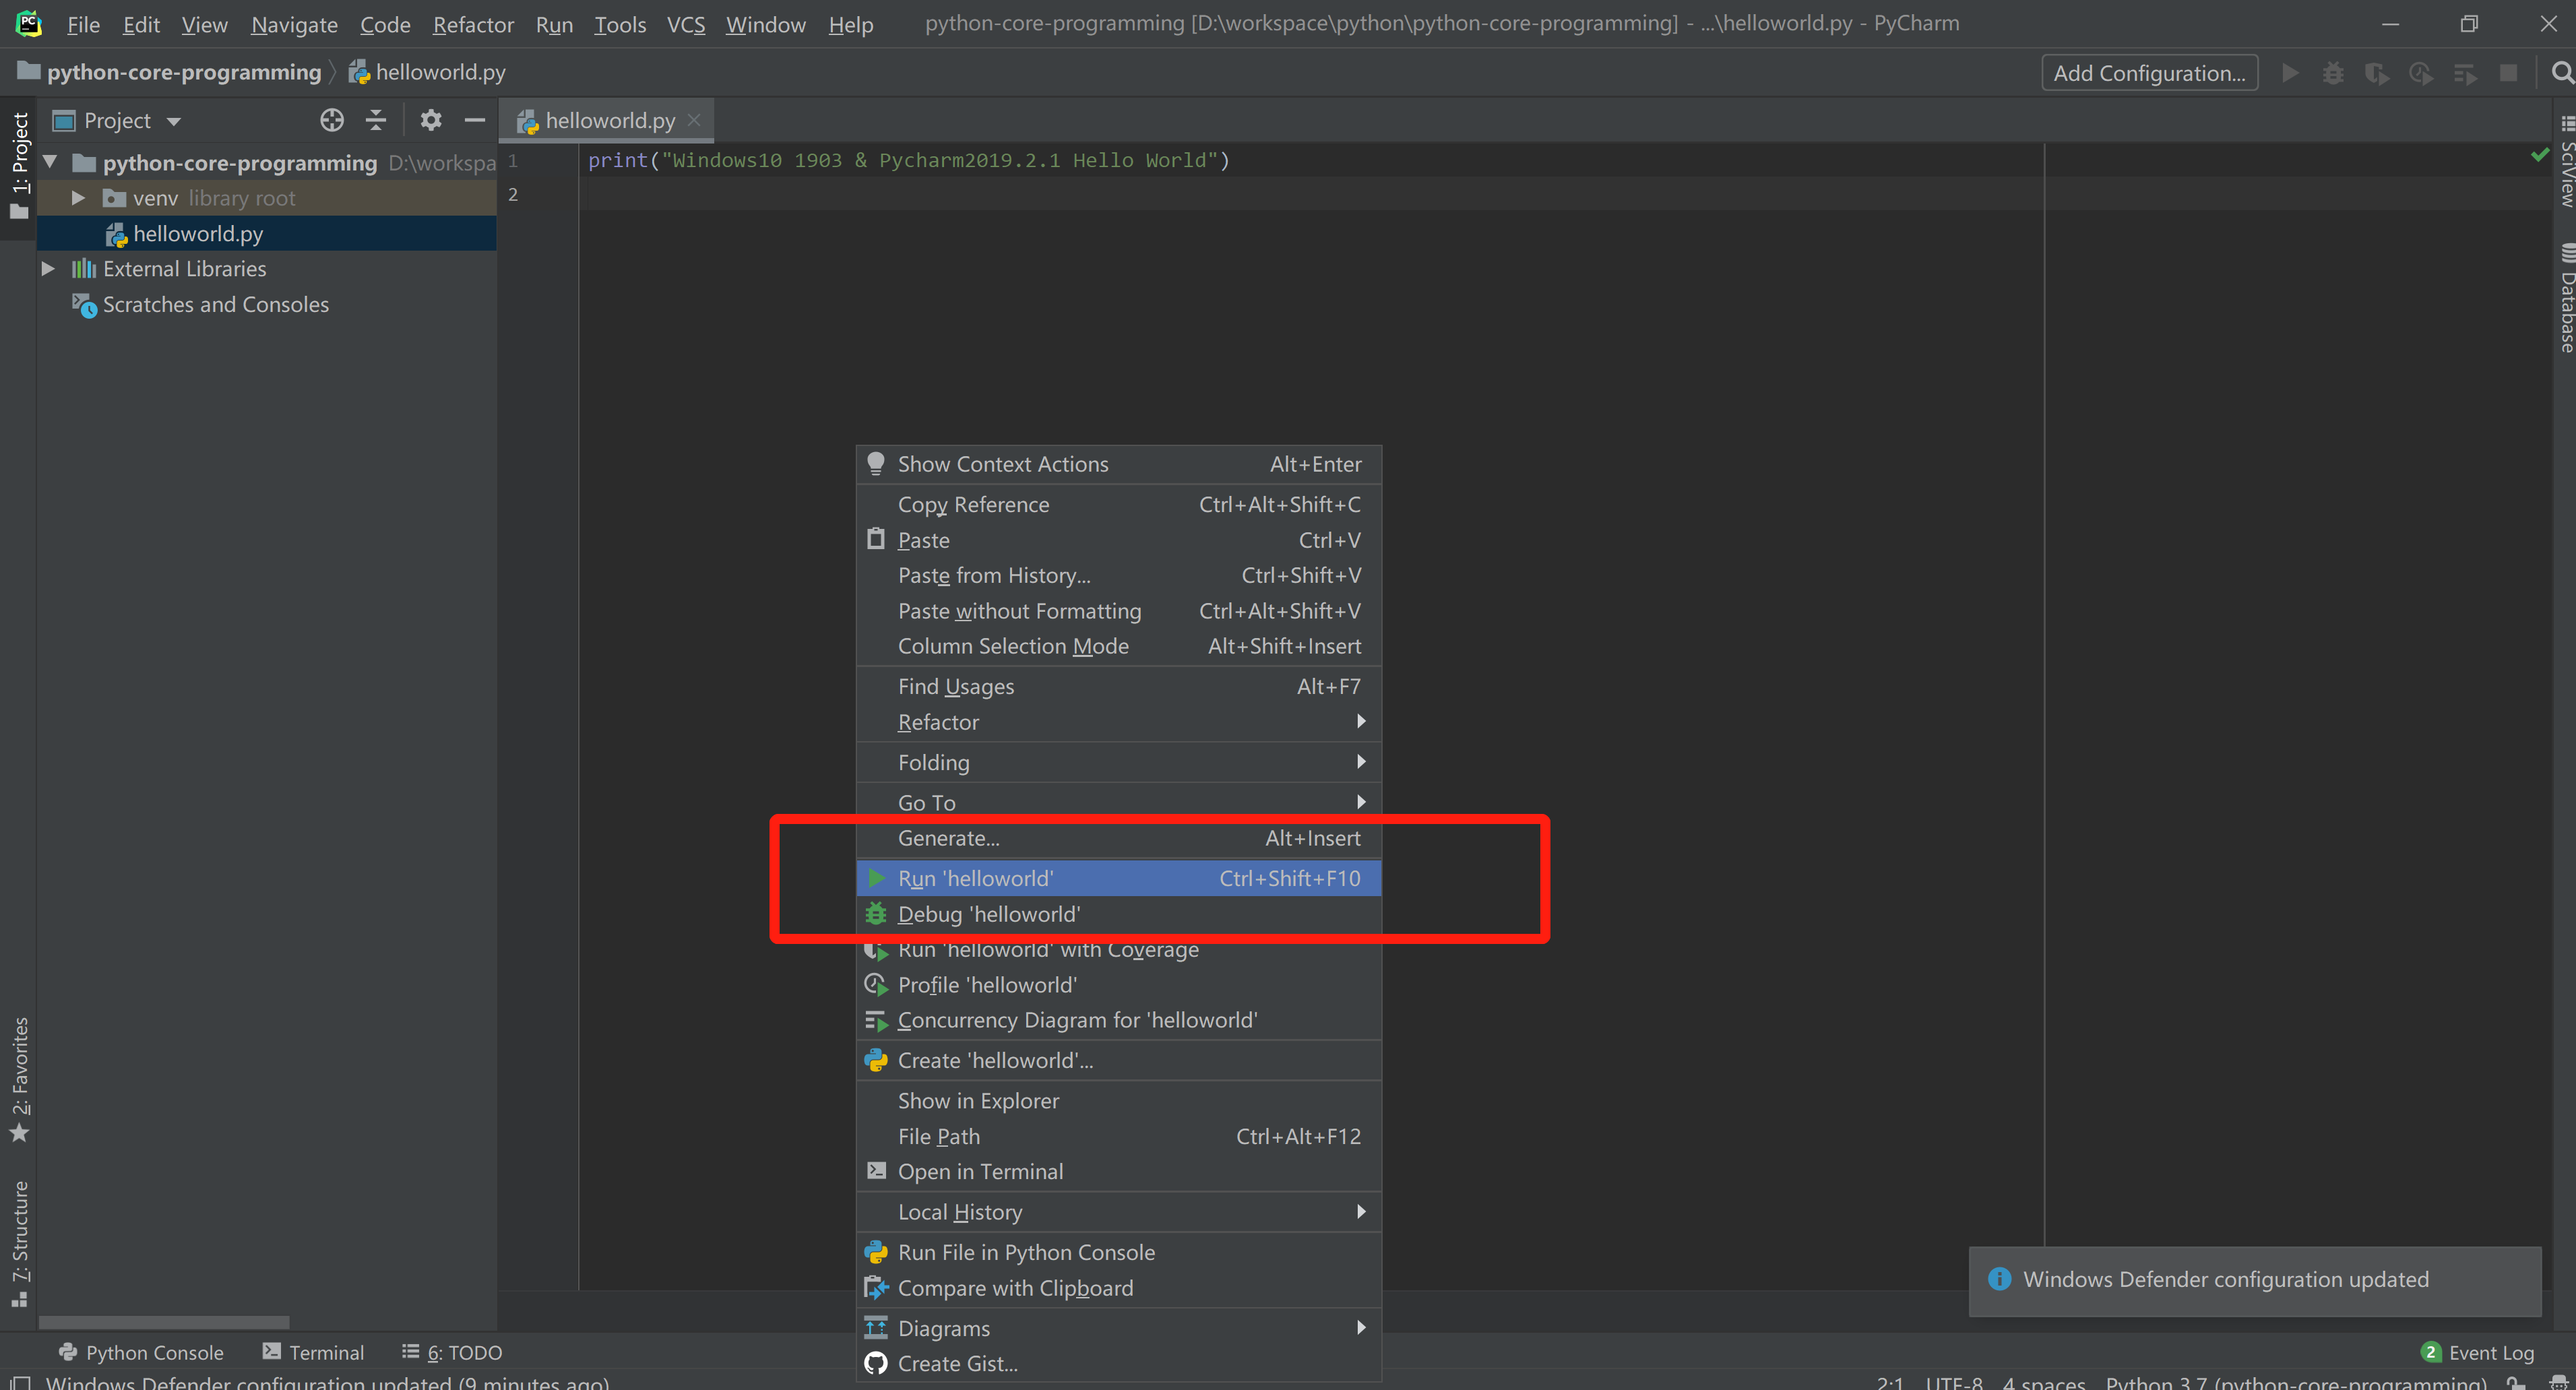Open the 6: TODO tool window
2576x1390 pixels.
pyautogui.click(x=452, y=1352)
